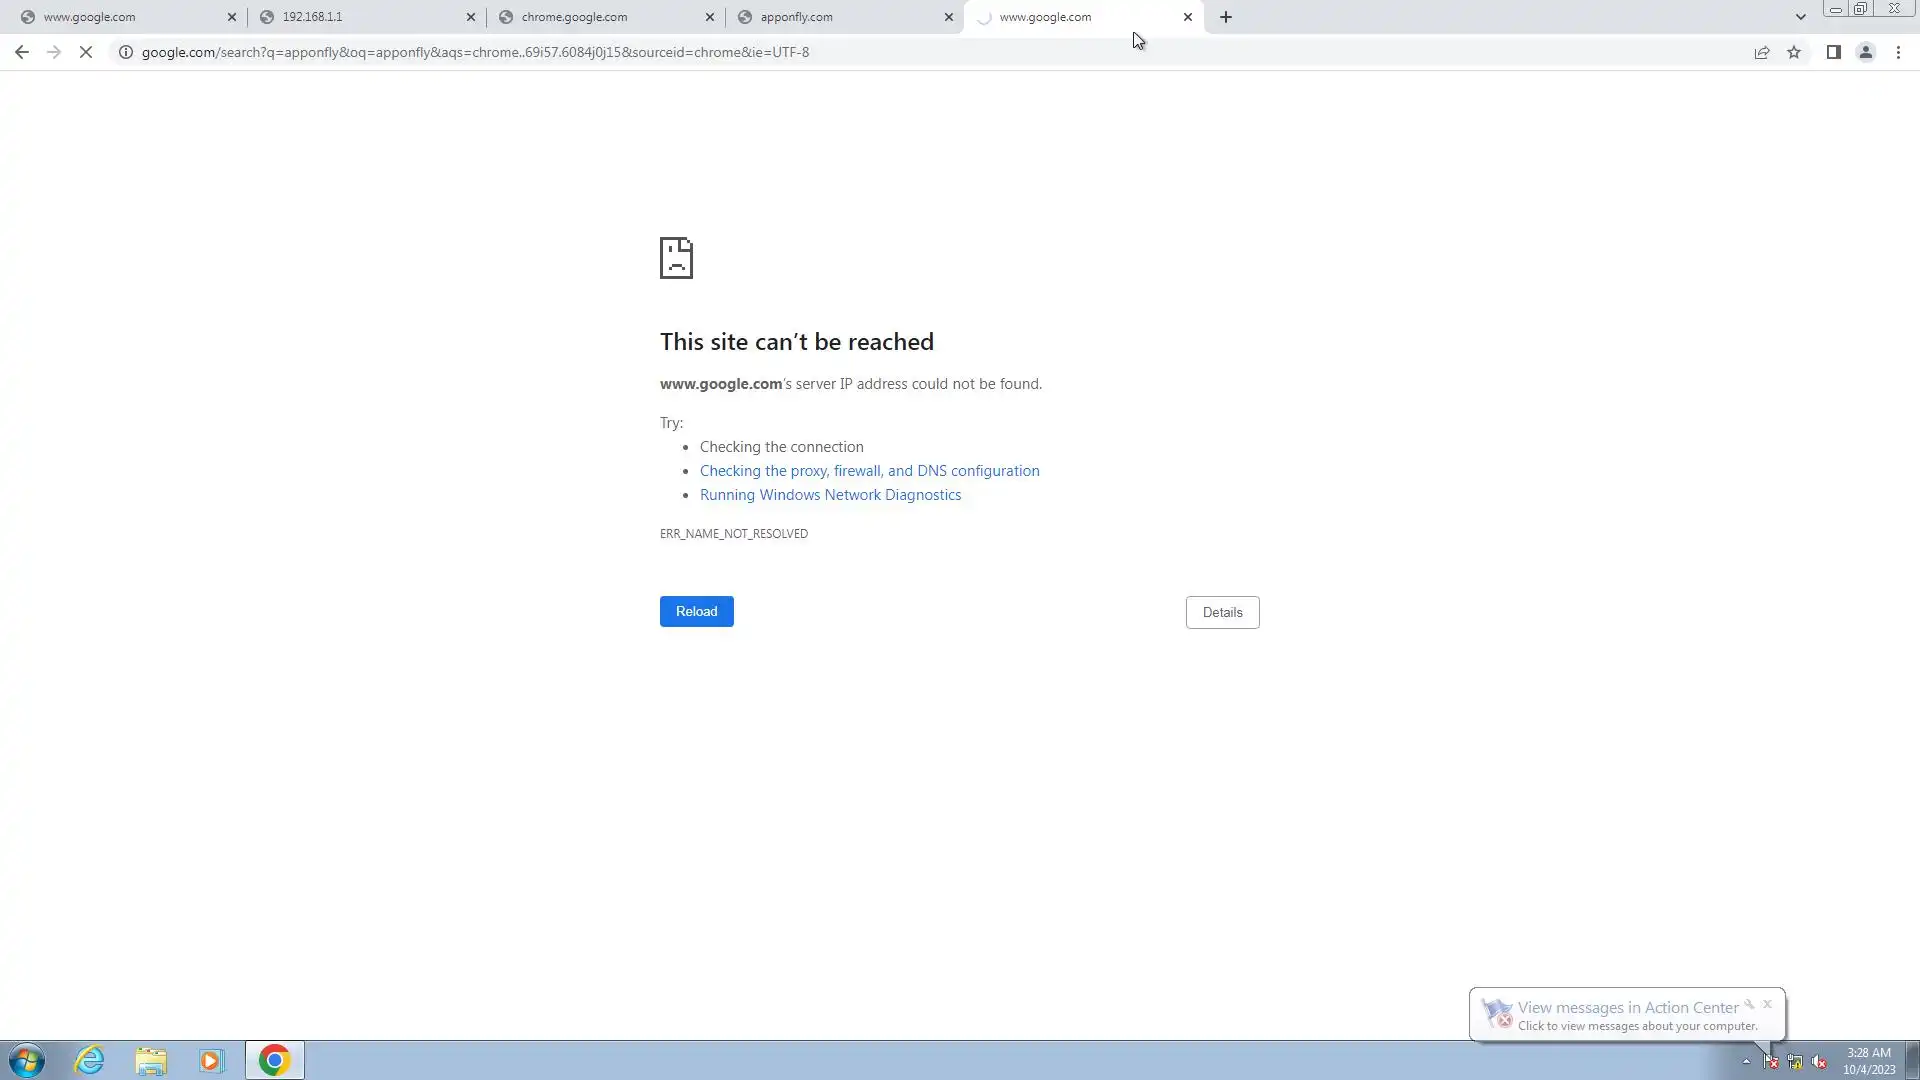Open the profile avatar menu
1920x1080 pixels.
click(1865, 52)
